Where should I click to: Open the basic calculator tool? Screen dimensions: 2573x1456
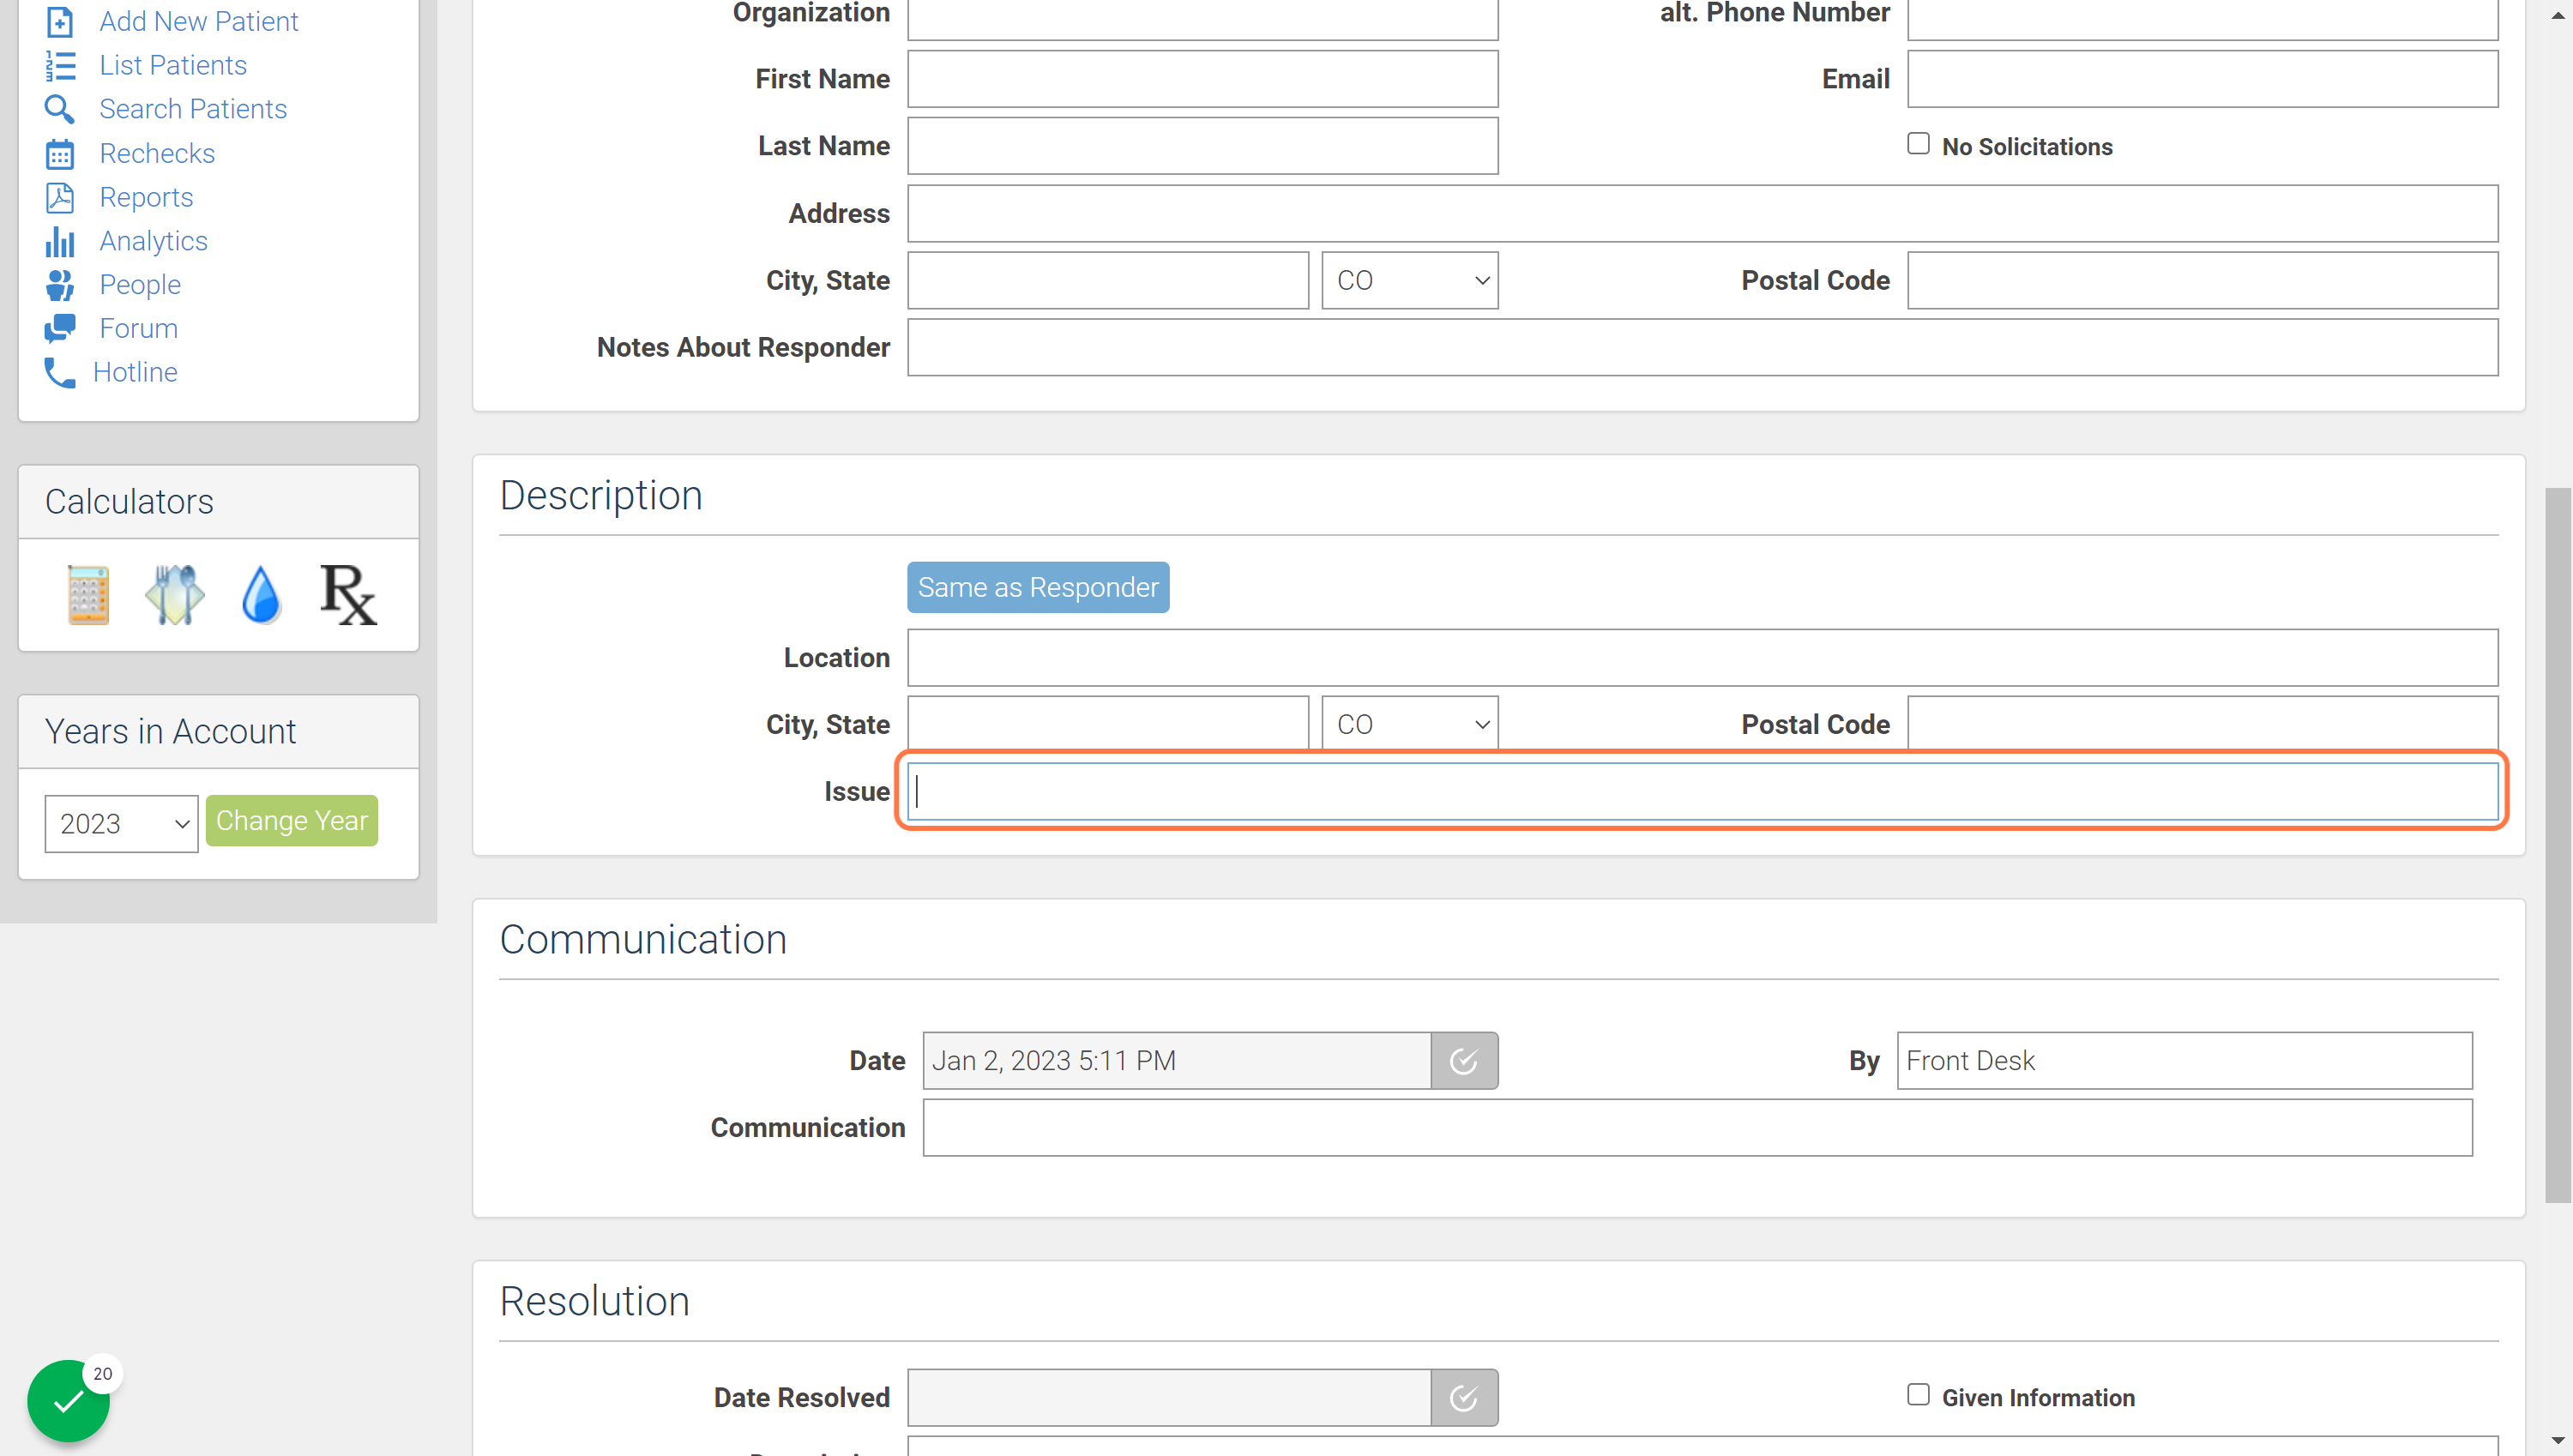click(x=88, y=595)
